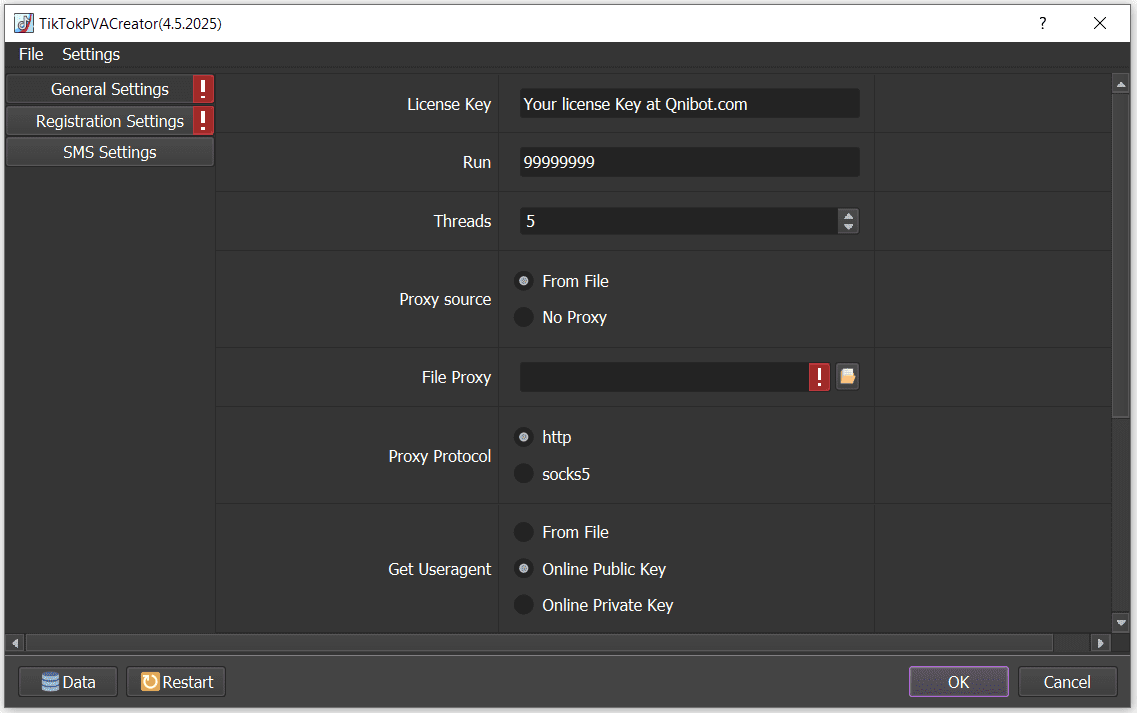Click the "Proxy source" label
This screenshot has width=1137, height=713.
[445, 299]
